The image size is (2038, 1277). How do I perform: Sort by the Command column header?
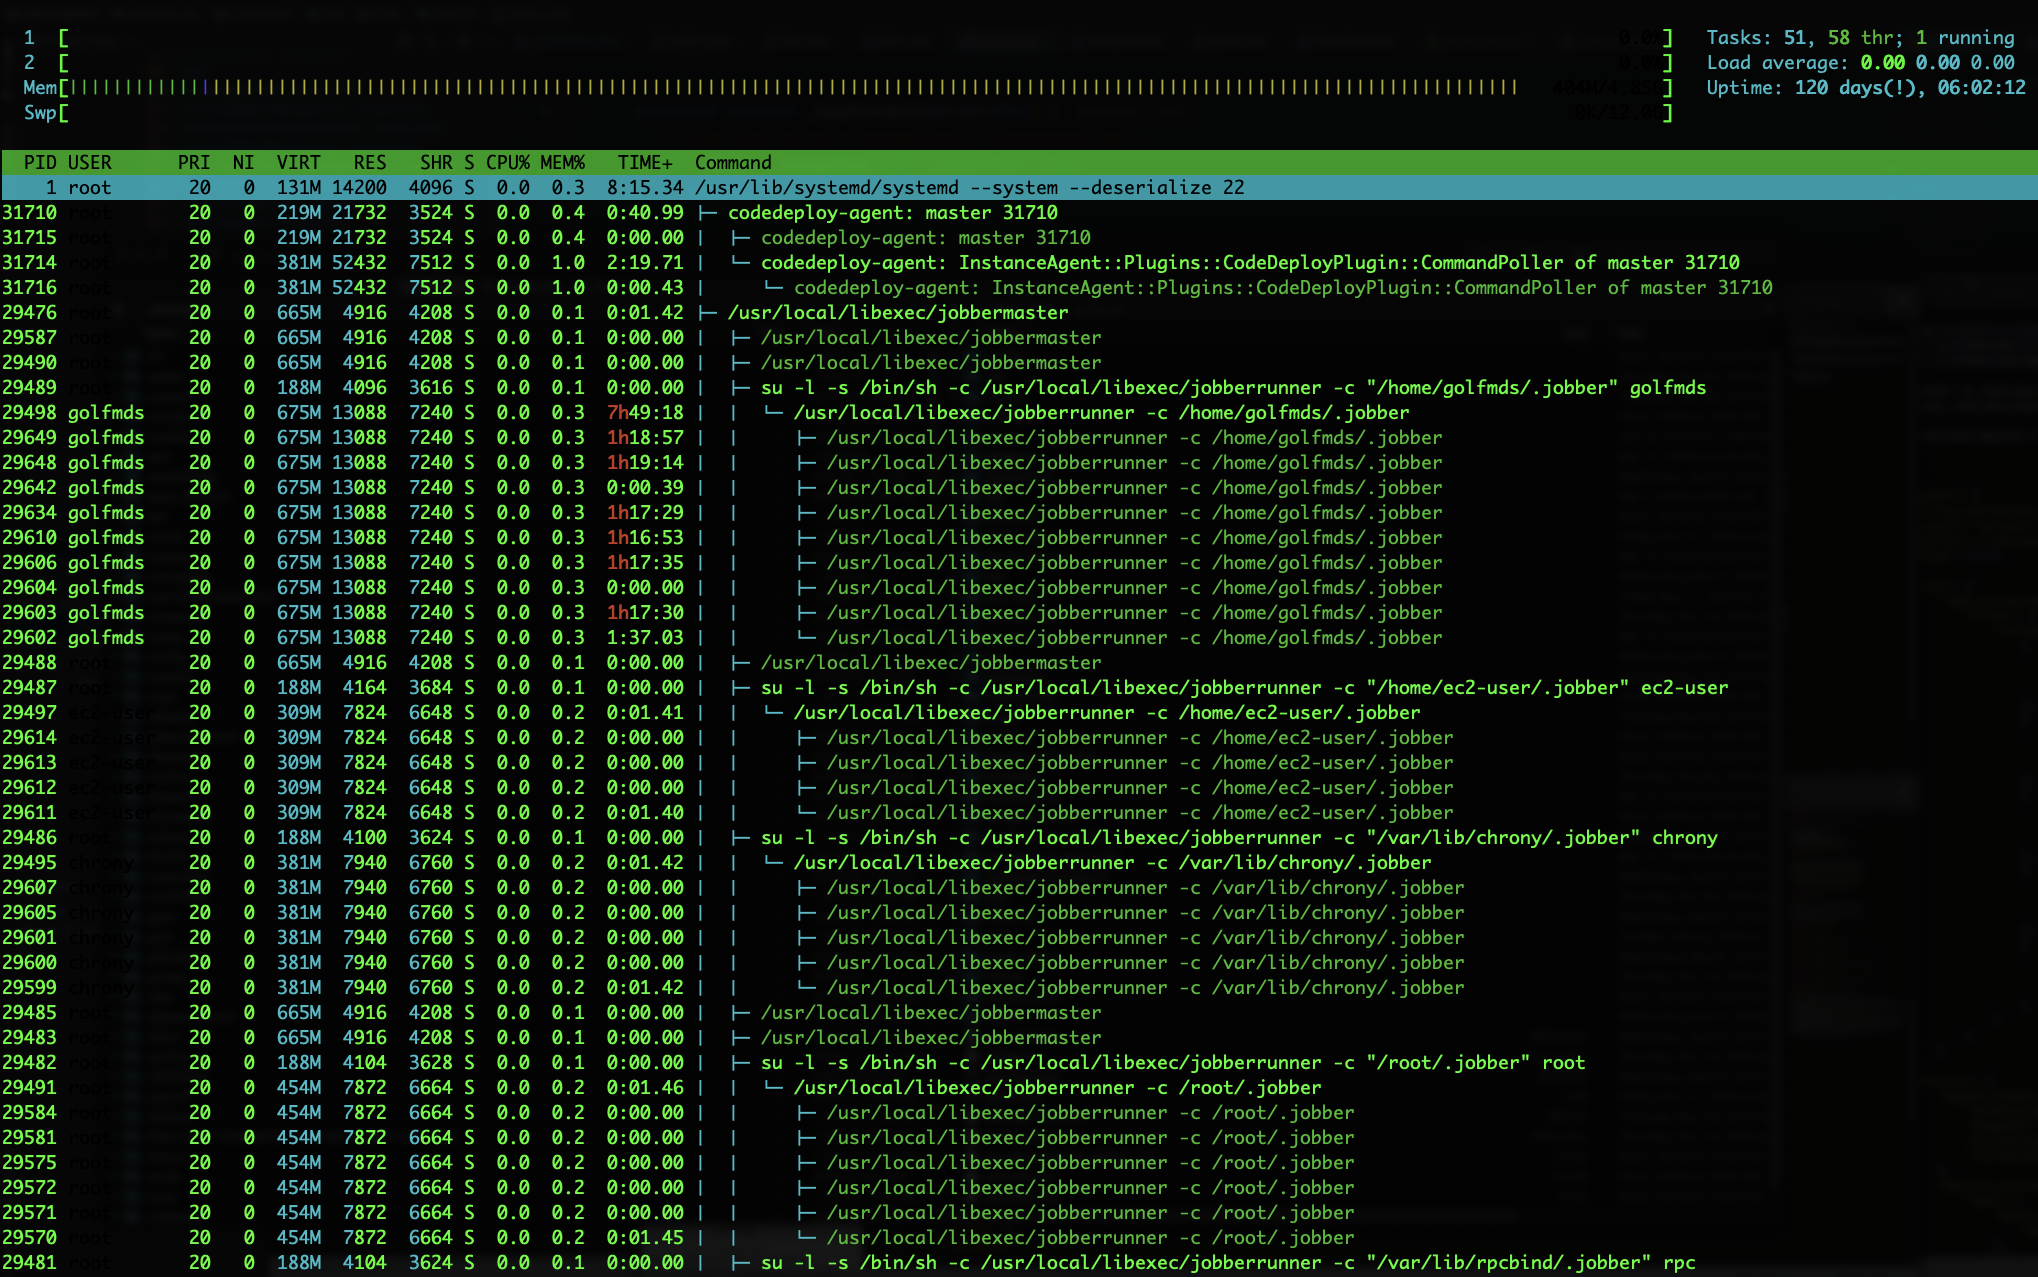coord(733,162)
